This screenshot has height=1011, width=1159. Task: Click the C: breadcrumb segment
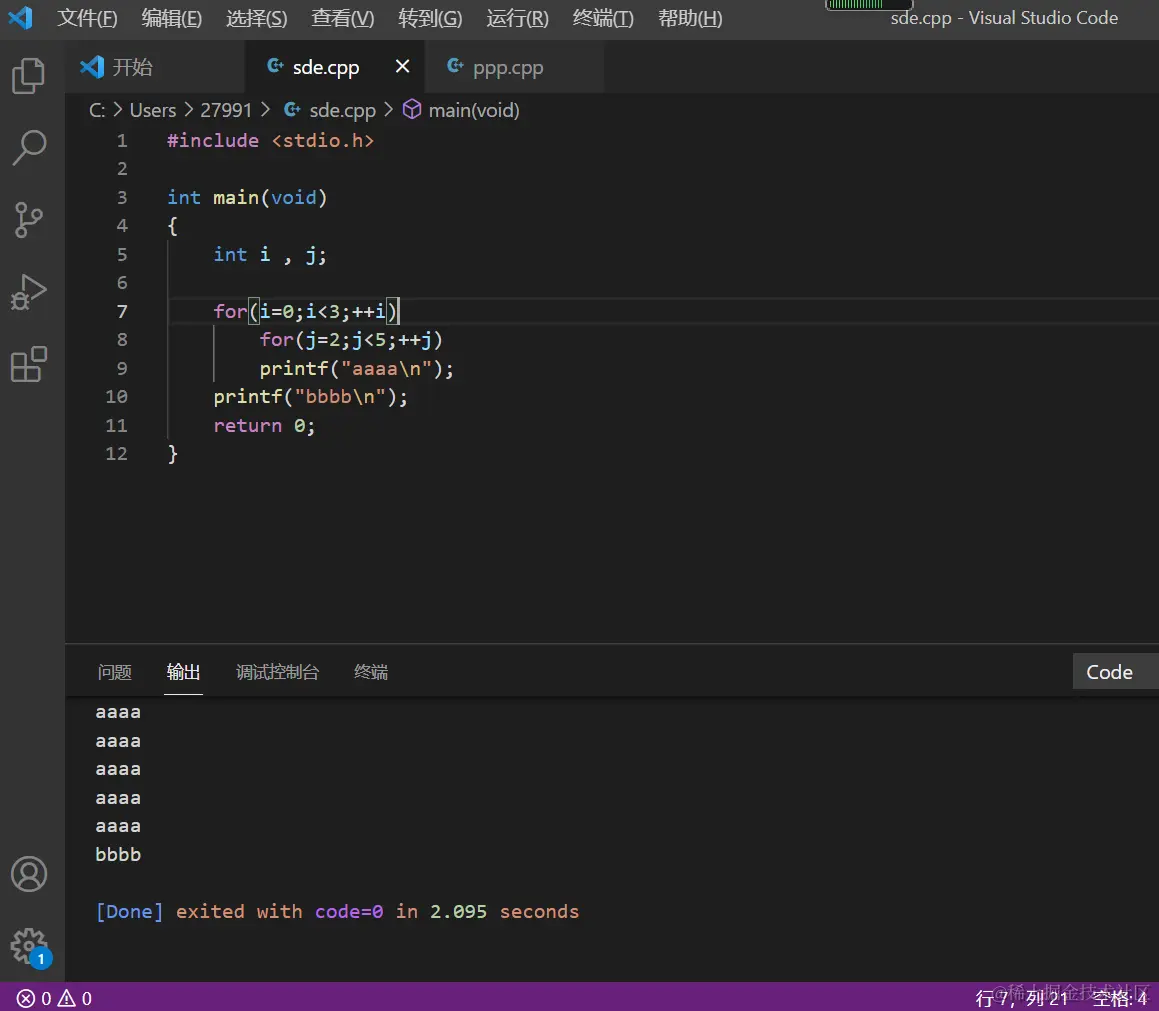click(x=97, y=110)
